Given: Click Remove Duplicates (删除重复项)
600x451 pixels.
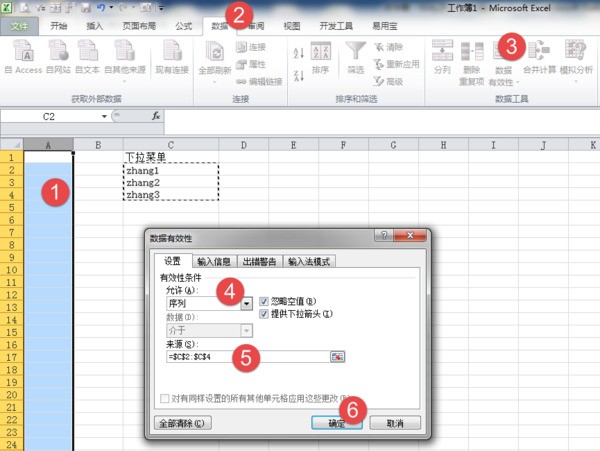Looking at the screenshot, I should [x=471, y=63].
